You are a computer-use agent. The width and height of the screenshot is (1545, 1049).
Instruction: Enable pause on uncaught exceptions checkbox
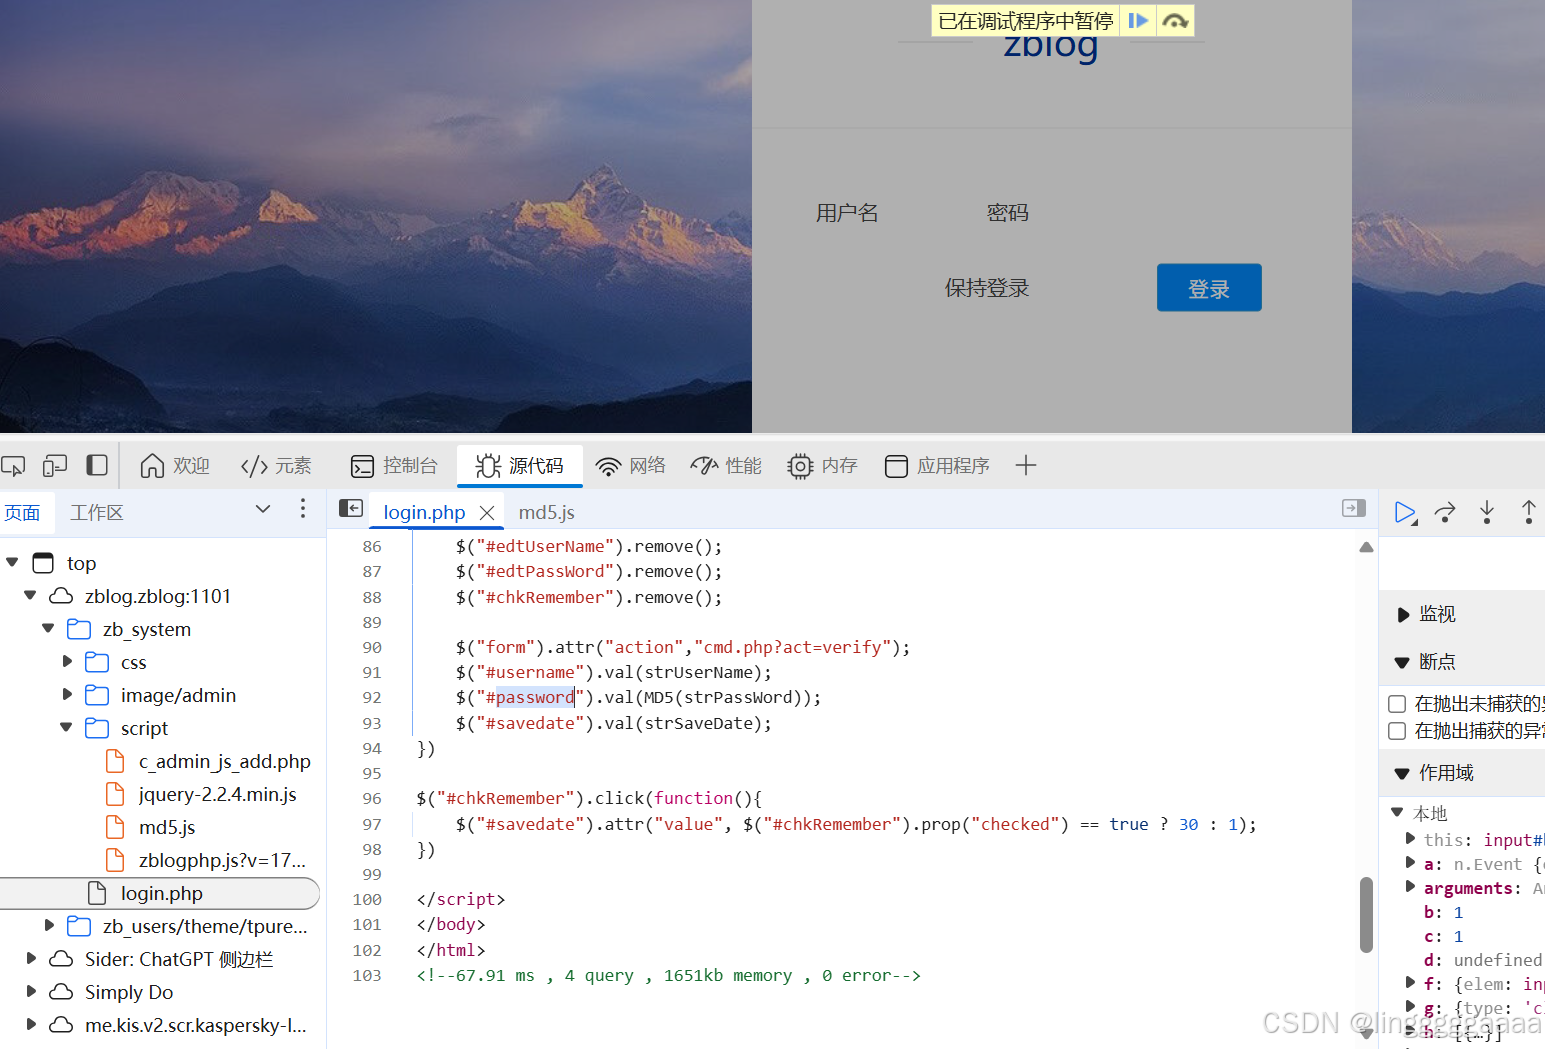point(1397,704)
